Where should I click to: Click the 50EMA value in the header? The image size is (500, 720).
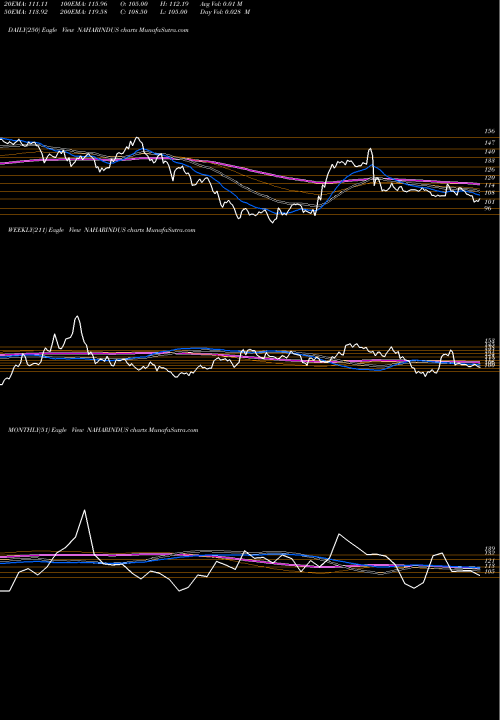(25, 12)
